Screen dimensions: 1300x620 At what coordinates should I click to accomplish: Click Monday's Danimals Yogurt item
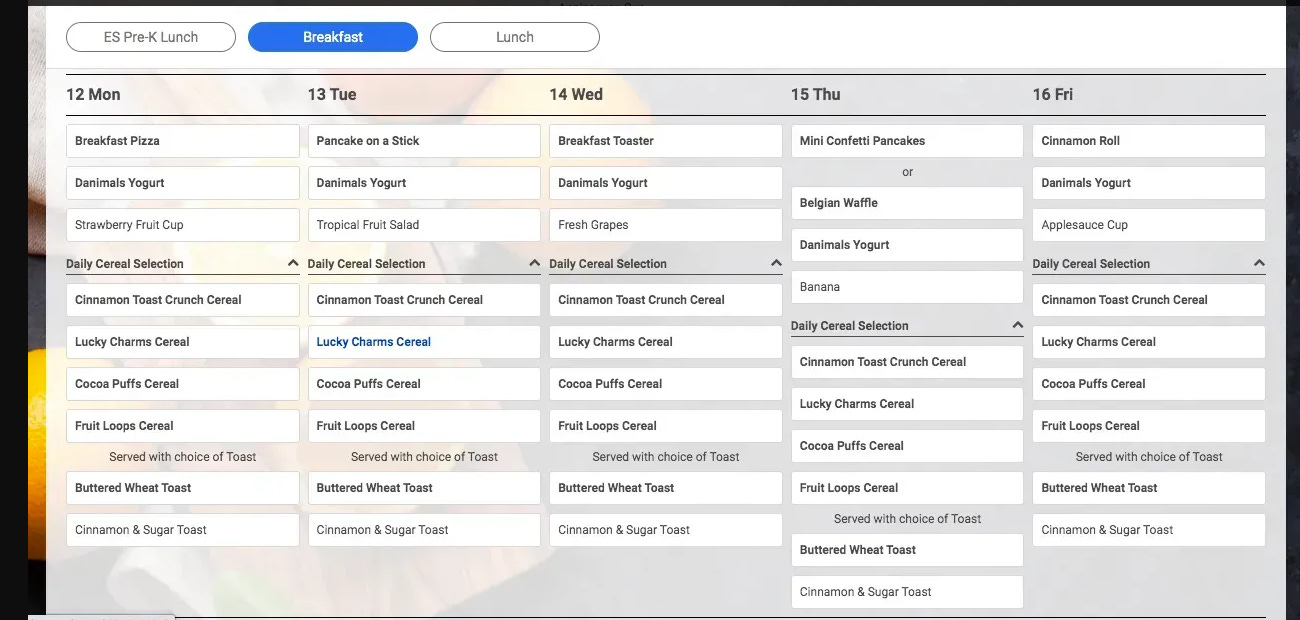[183, 183]
